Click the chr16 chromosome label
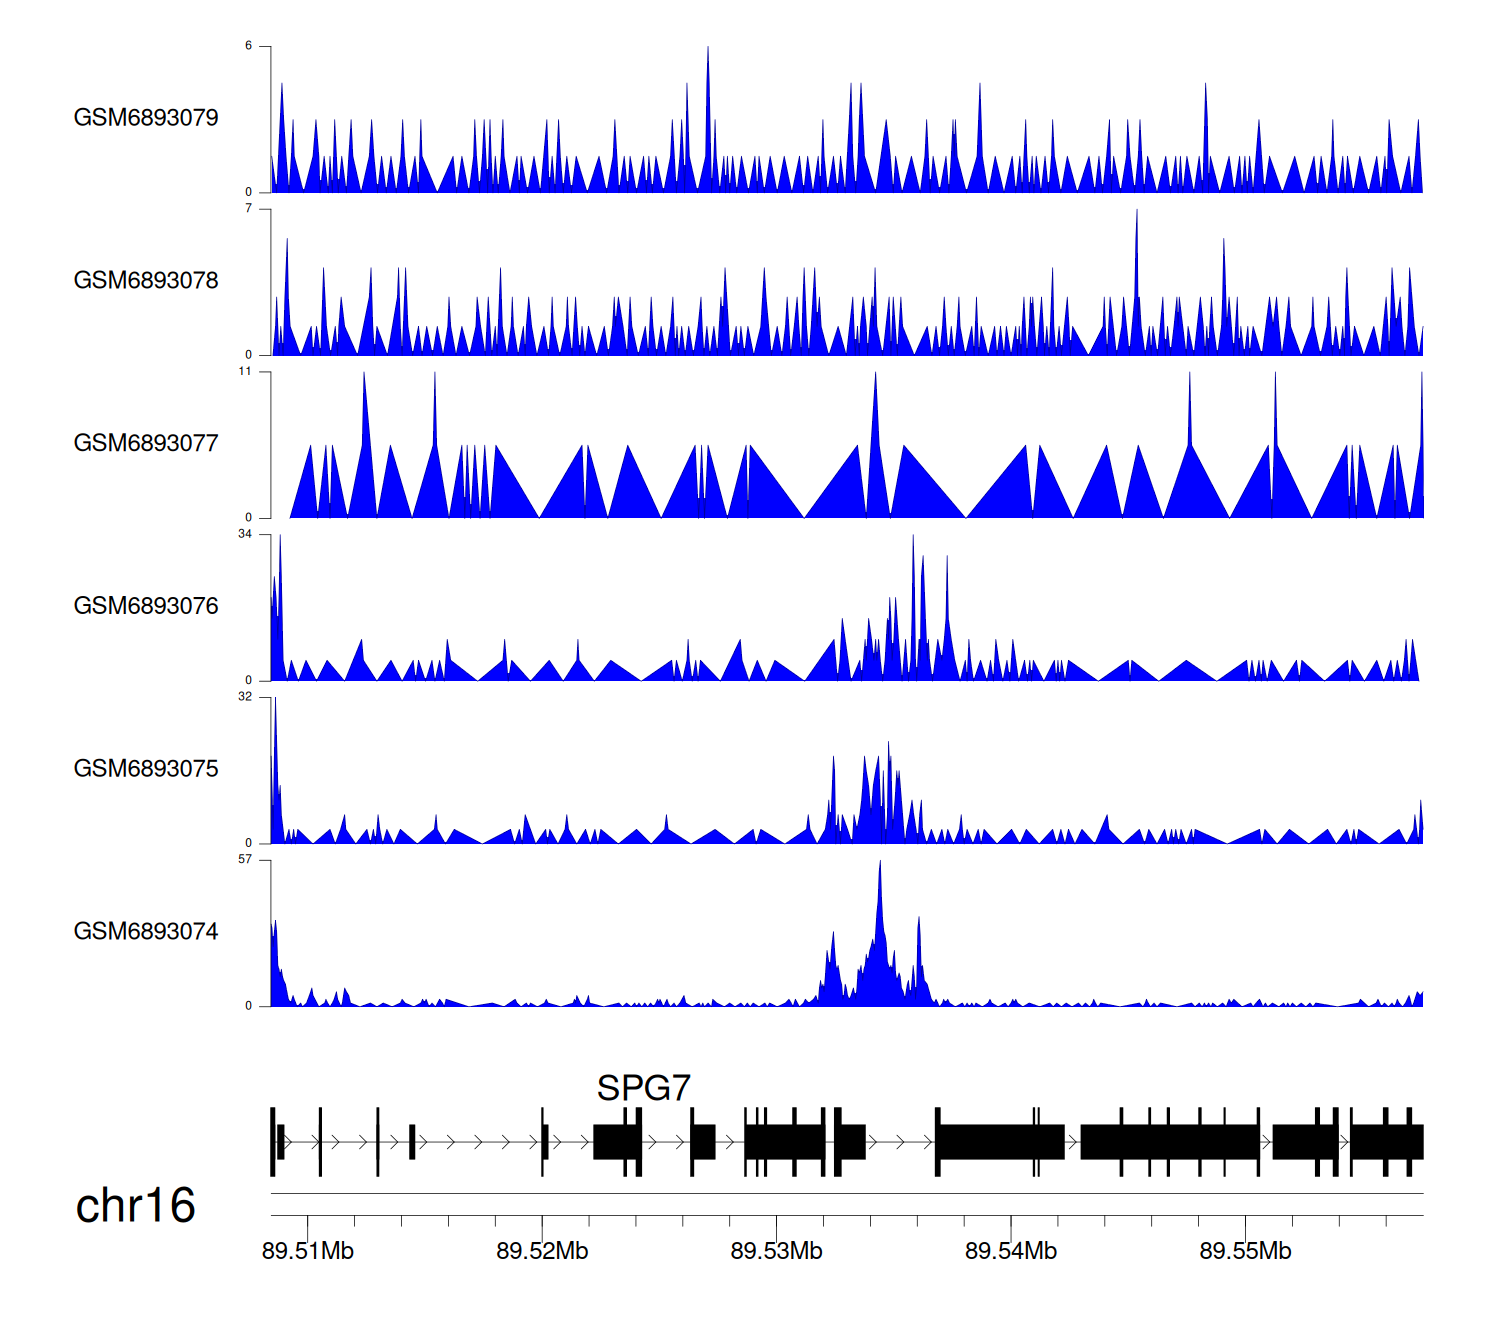1500x1320 pixels. [135, 1206]
